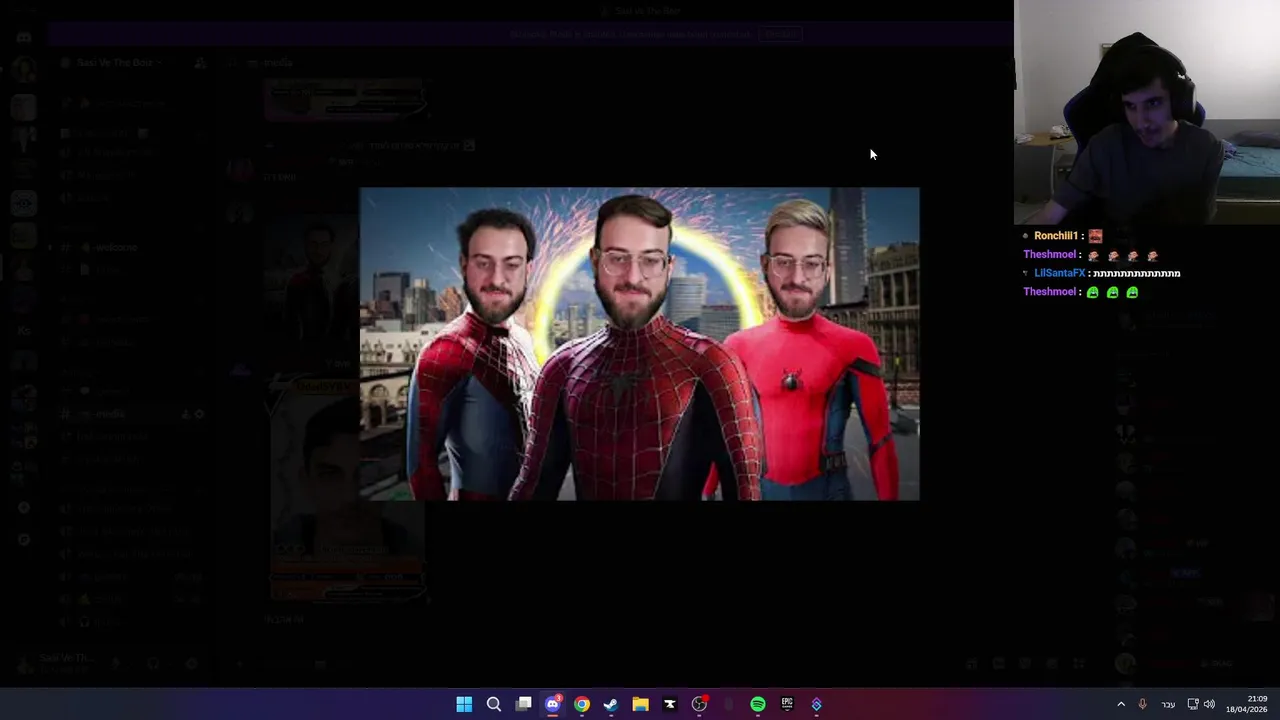Open CapCut from the taskbar
The image size is (1280, 720).
tap(670, 704)
